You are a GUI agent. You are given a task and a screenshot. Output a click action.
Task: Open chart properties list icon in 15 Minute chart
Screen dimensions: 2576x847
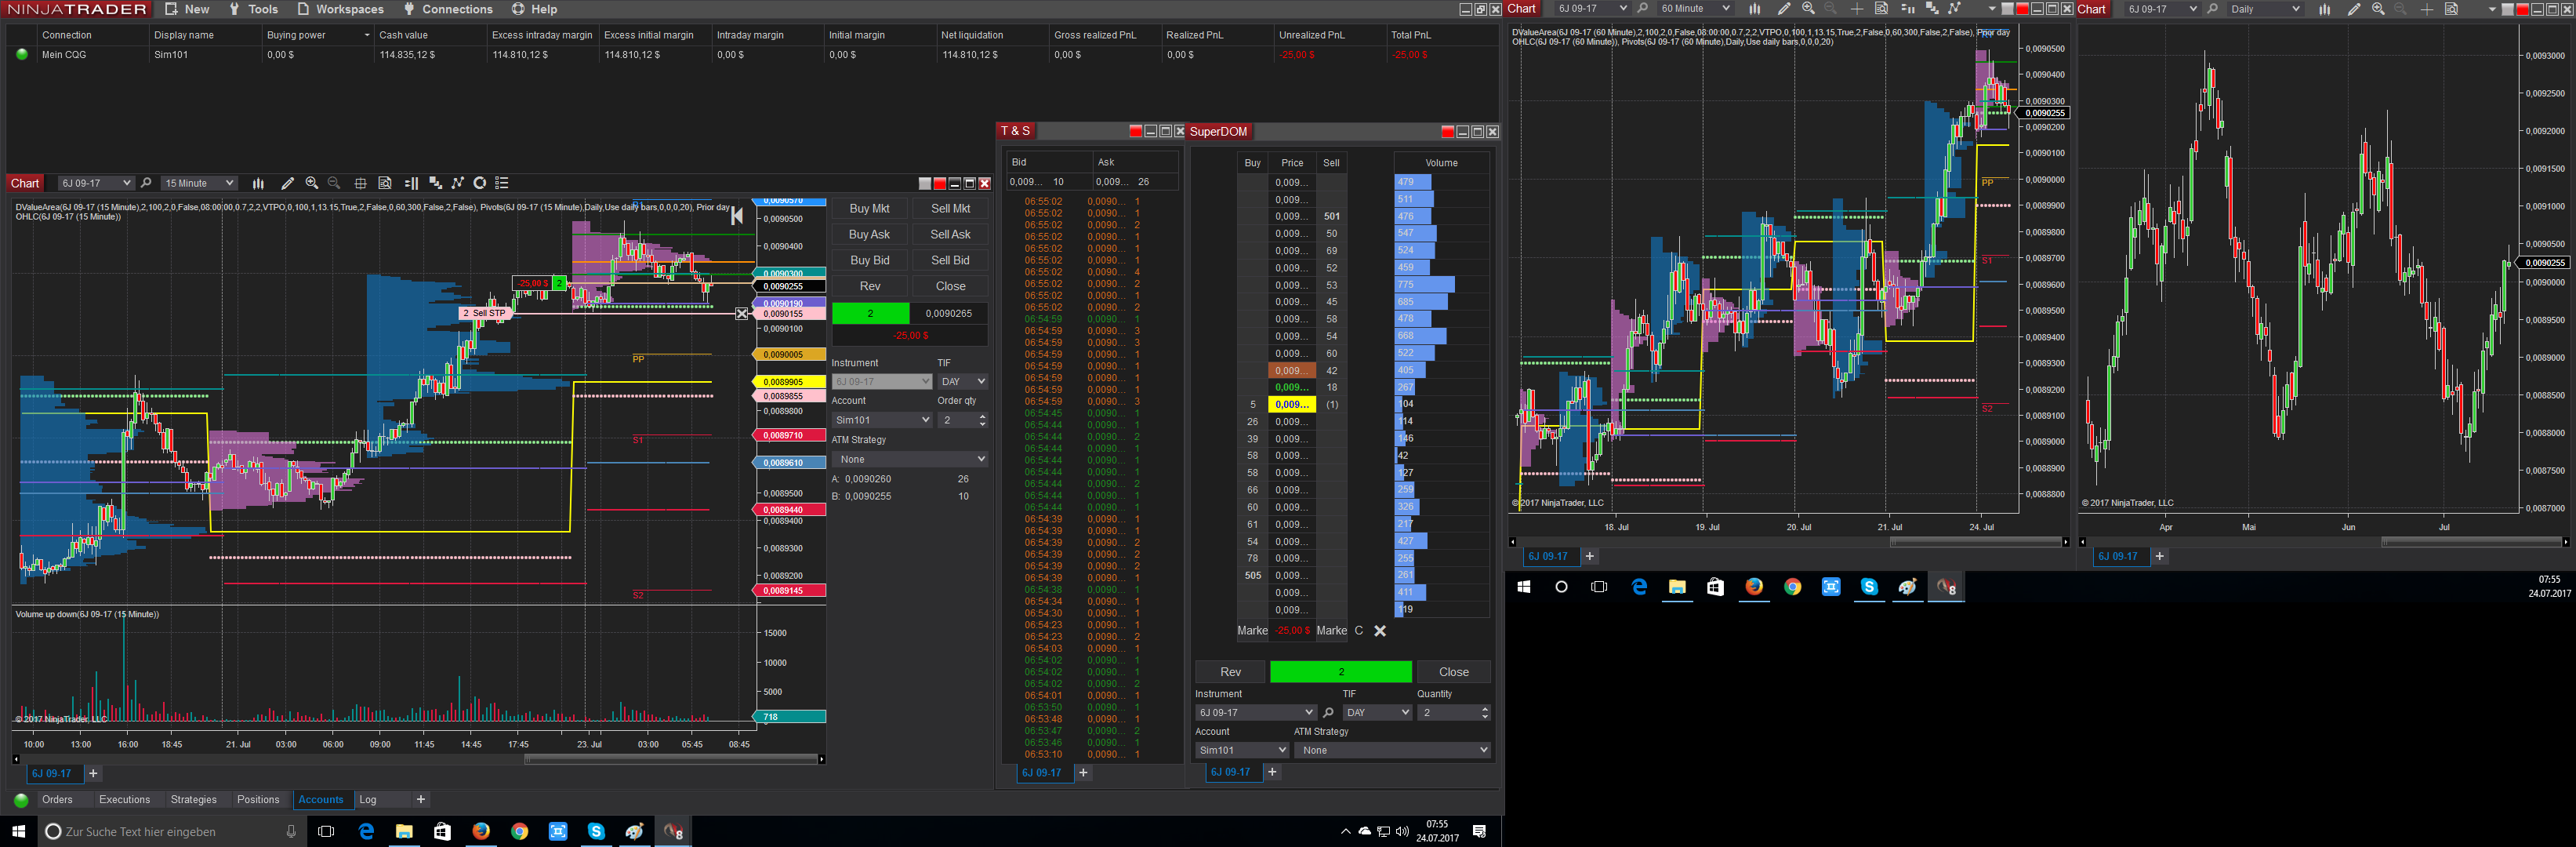[x=502, y=183]
